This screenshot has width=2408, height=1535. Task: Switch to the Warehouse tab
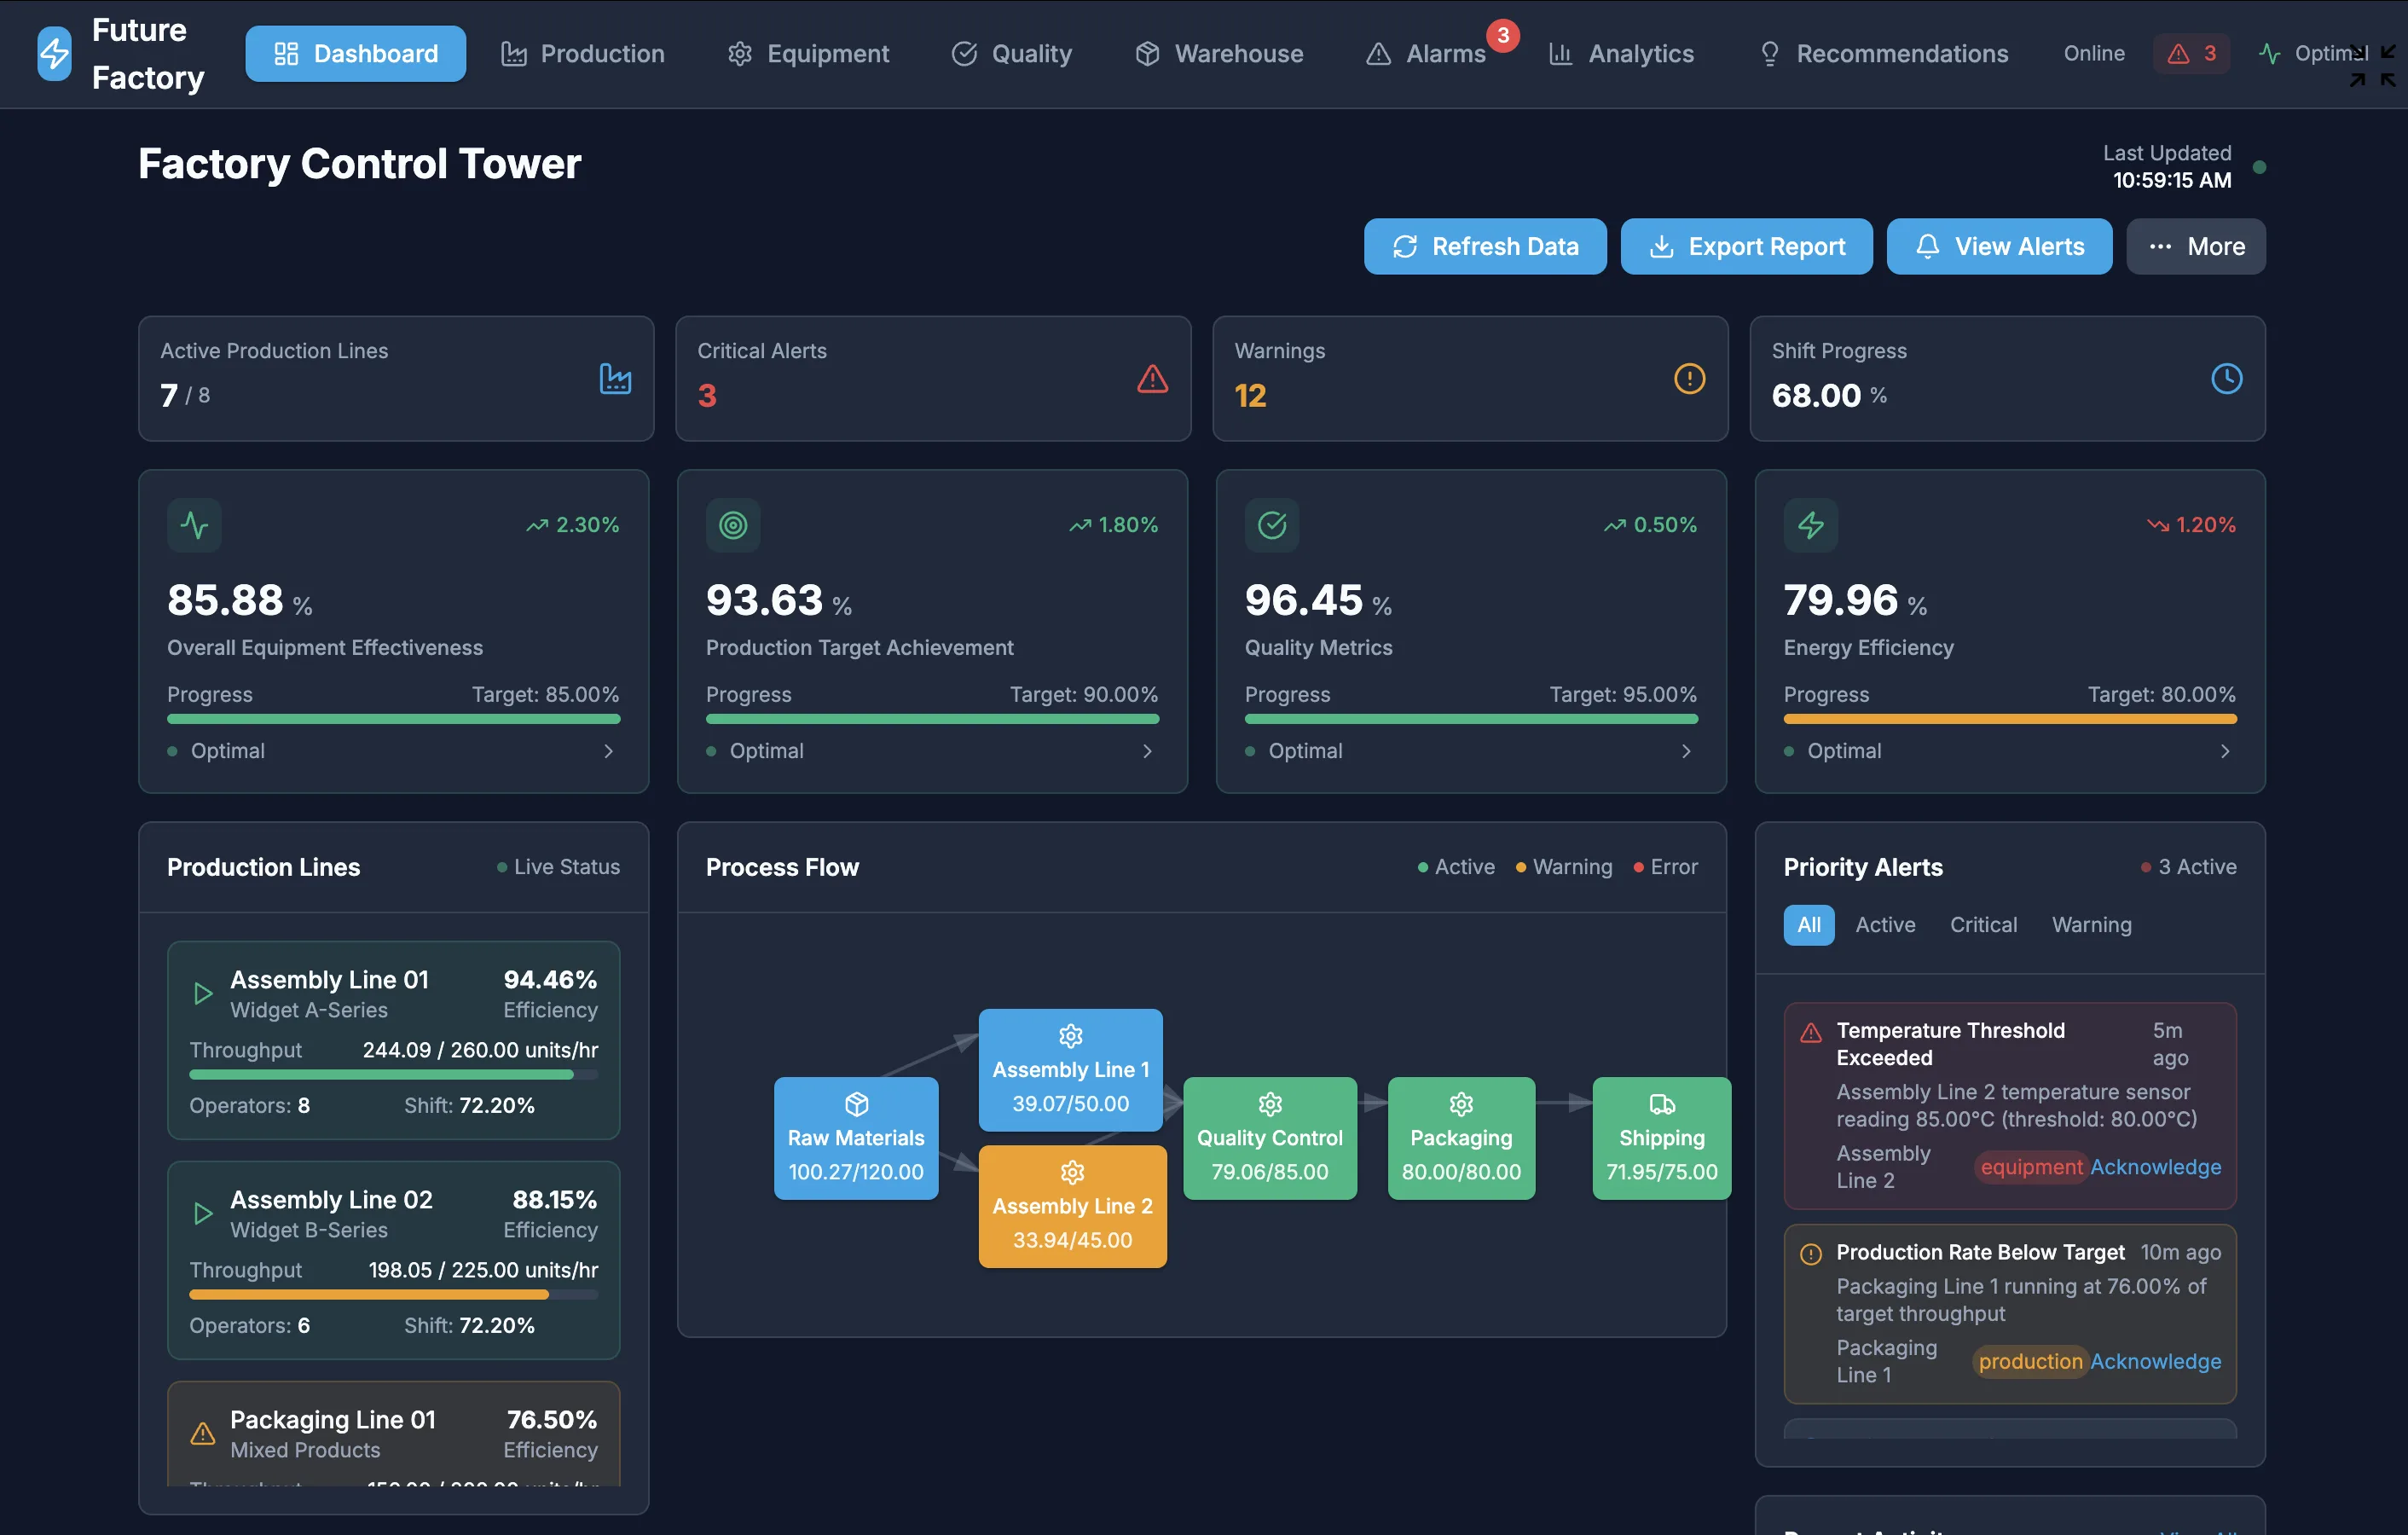pyautogui.click(x=1219, y=54)
